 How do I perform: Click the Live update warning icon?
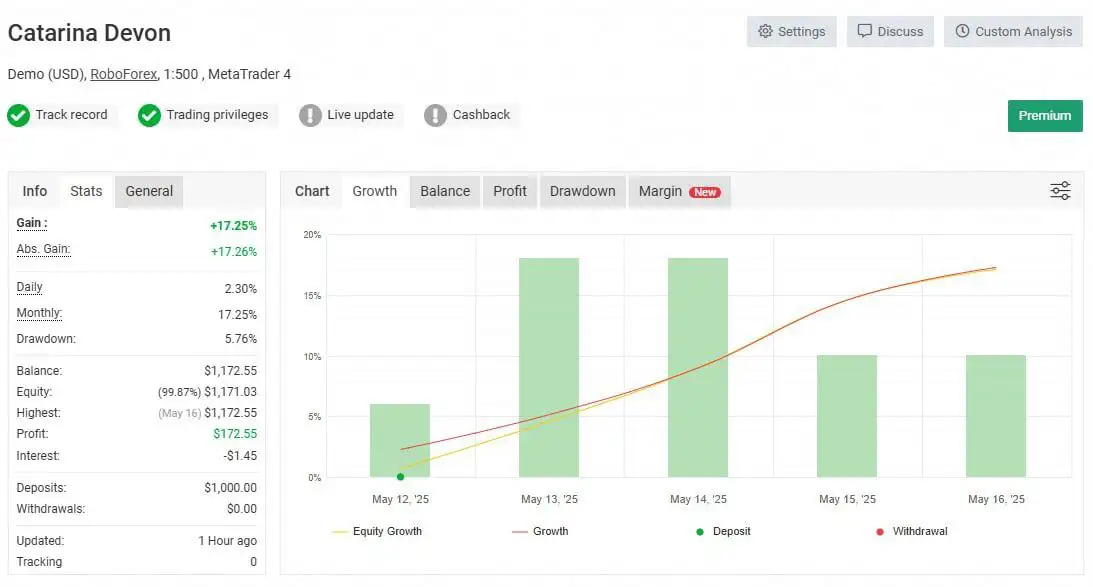pos(310,115)
